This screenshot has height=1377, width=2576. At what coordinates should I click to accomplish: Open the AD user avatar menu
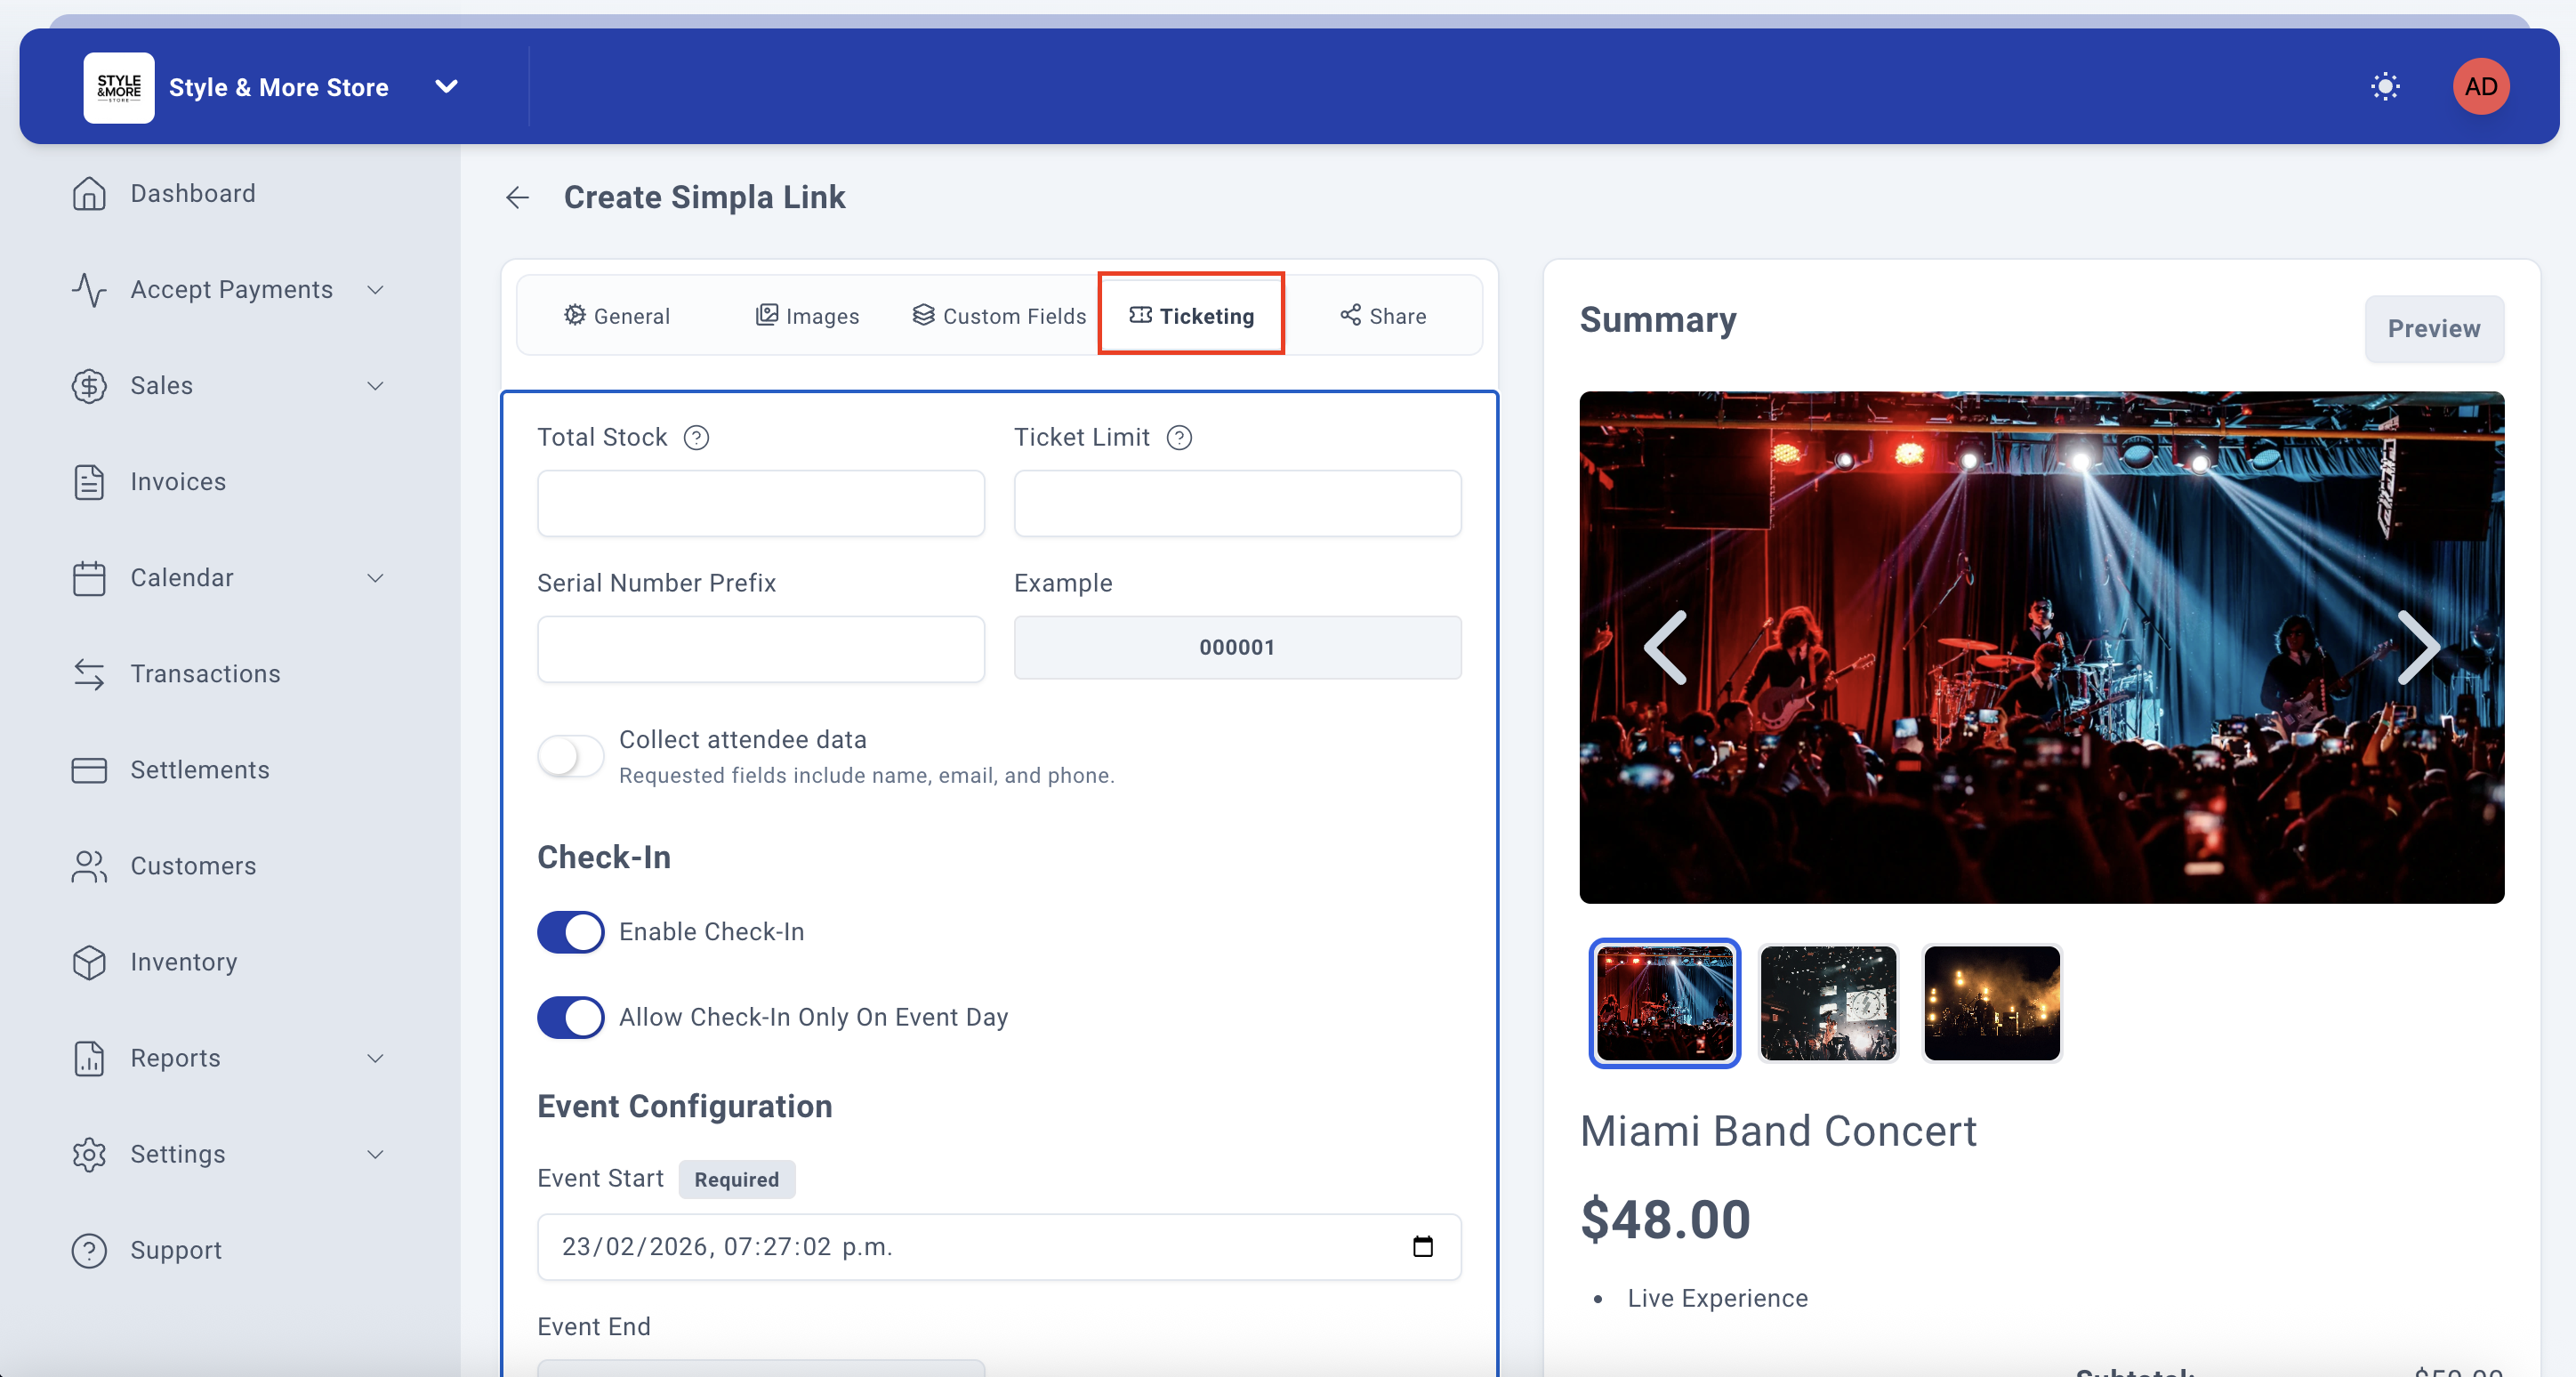[x=2480, y=86]
